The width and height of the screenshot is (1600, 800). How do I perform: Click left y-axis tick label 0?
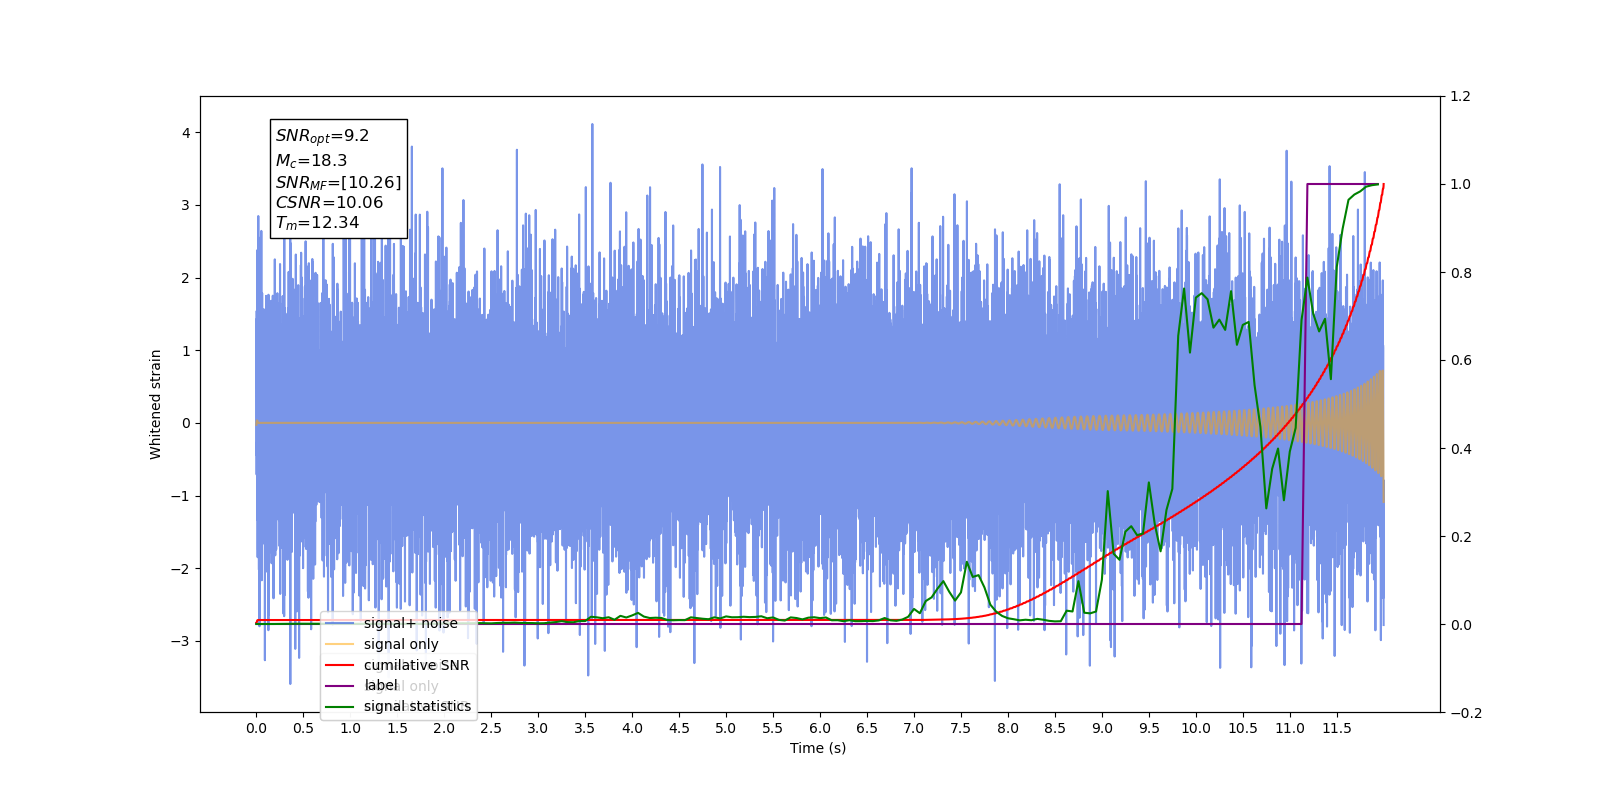click(185, 423)
